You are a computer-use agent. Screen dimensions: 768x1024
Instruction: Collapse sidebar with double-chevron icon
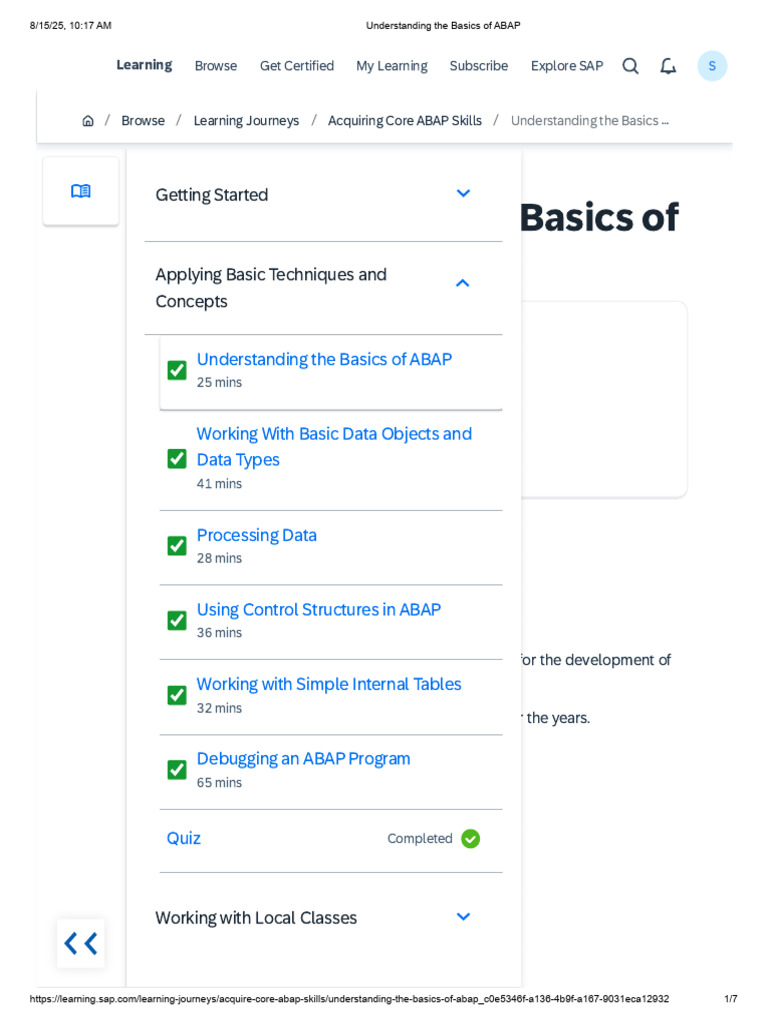click(x=81, y=943)
